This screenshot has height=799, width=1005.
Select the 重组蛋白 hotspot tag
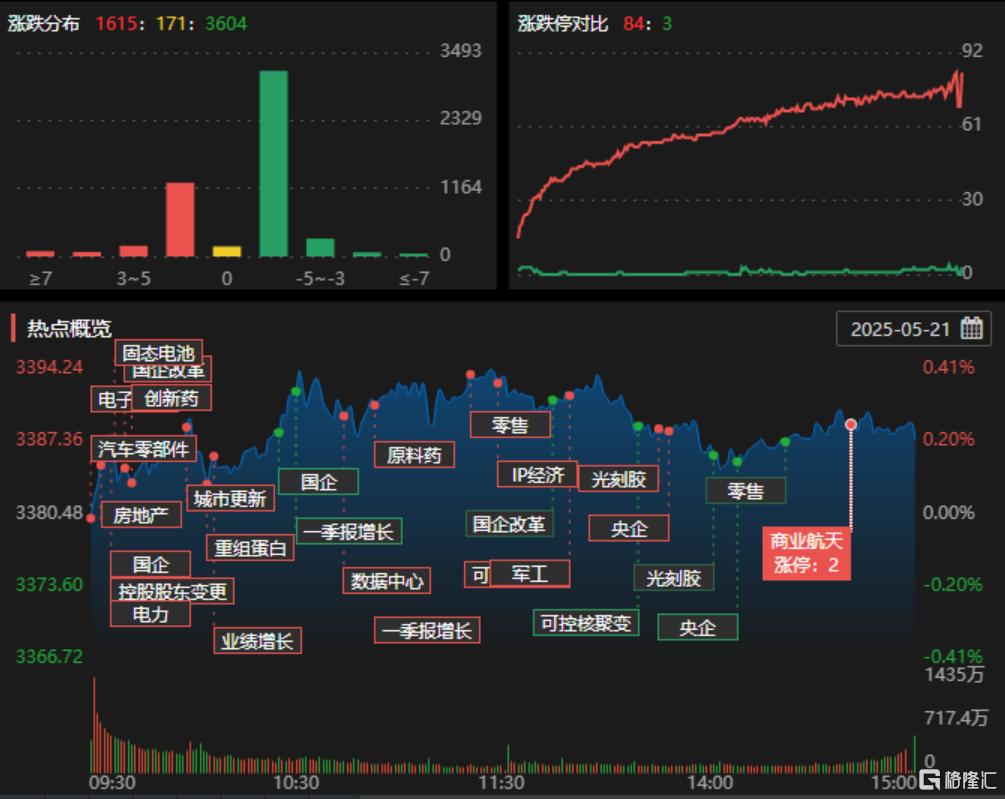point(251,547)
